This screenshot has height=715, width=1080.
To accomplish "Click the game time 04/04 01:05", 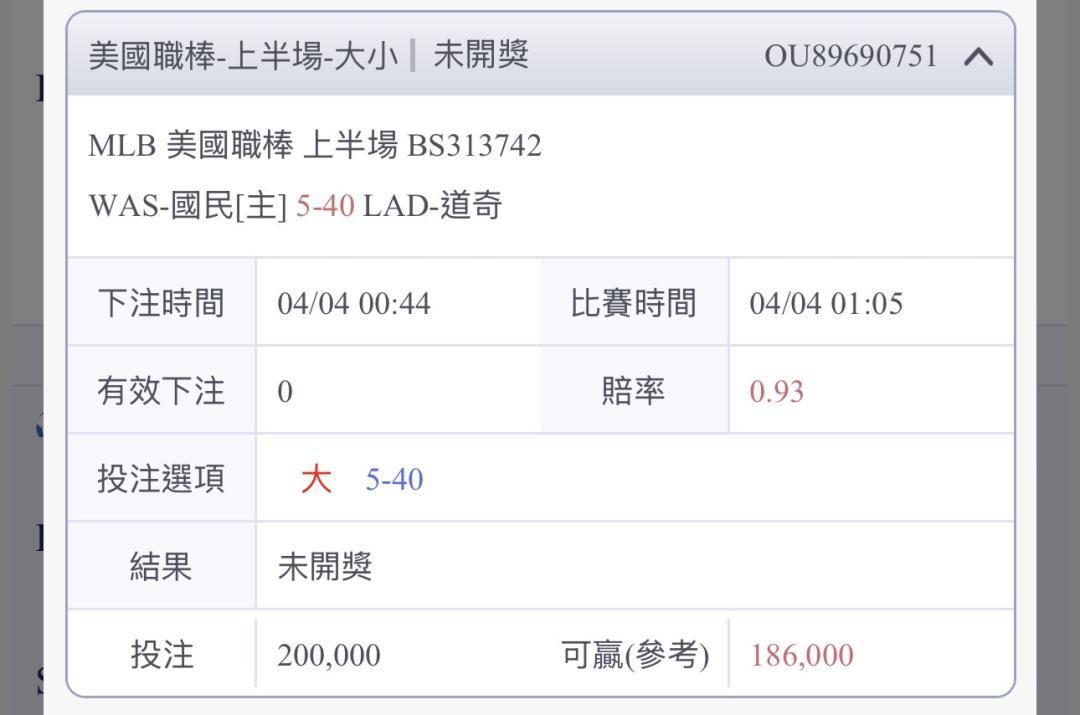I will pyautogui.click(x=826, y=304).
